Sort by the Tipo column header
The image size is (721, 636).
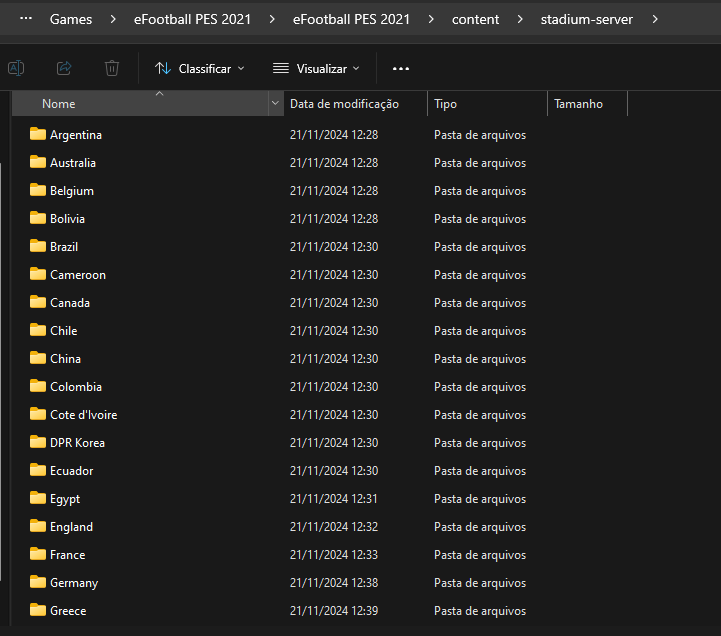pos(446,104)
